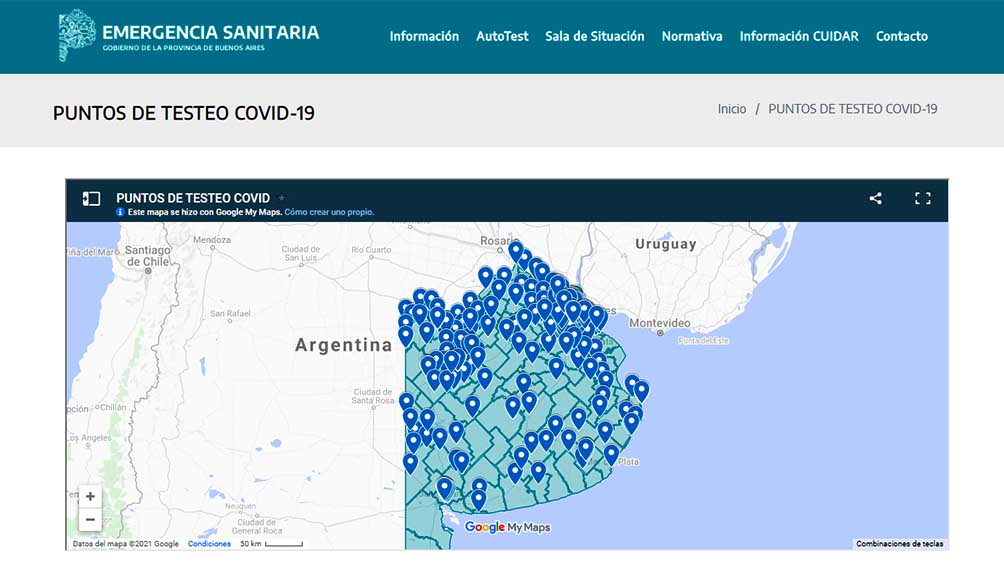Click the Río Cuarto label on map

pyautogui.click(x=371, y=250)
